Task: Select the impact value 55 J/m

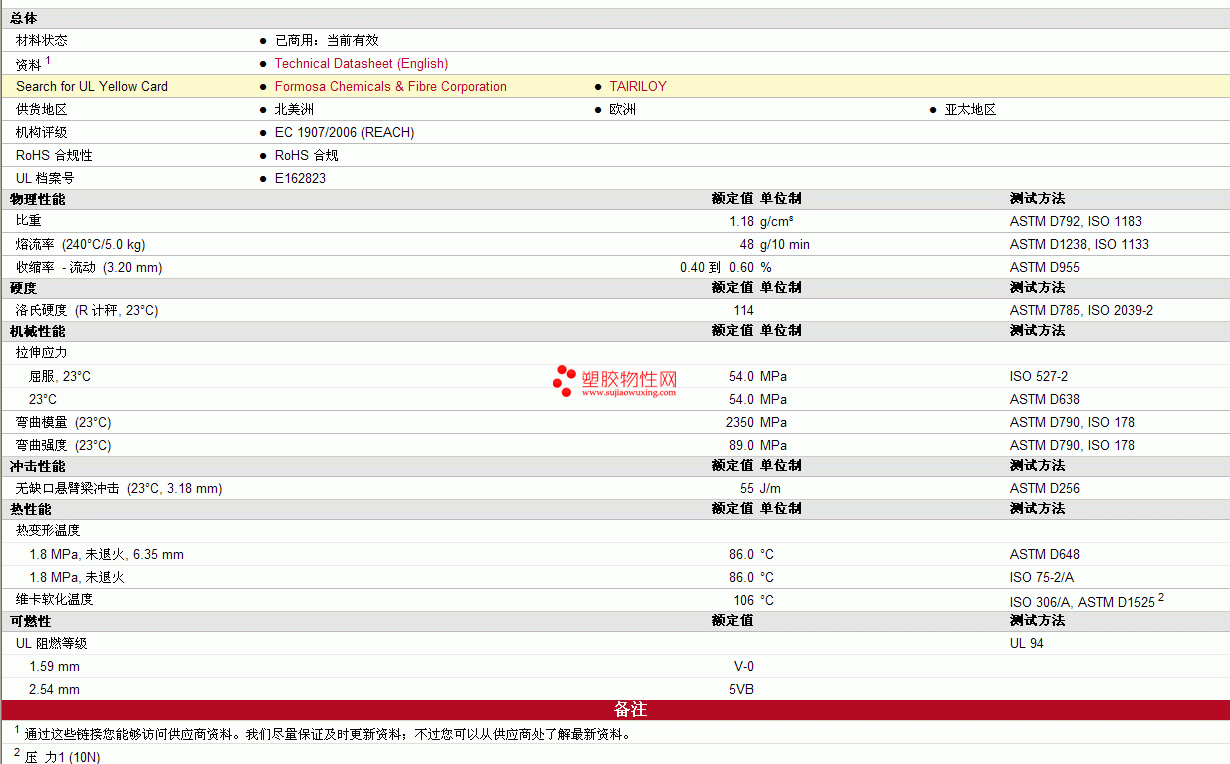Action: tap(761, 488)
